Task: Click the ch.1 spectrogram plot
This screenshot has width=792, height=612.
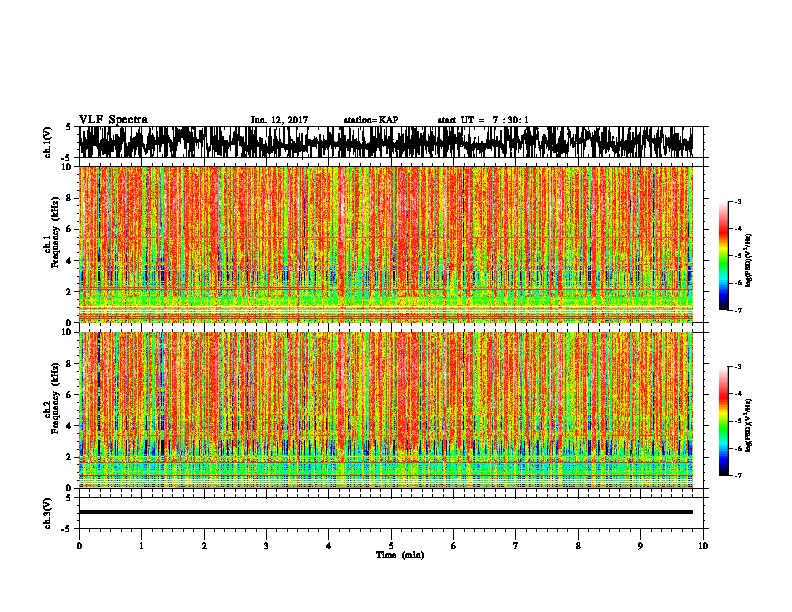Action: [x=386, y=244]
